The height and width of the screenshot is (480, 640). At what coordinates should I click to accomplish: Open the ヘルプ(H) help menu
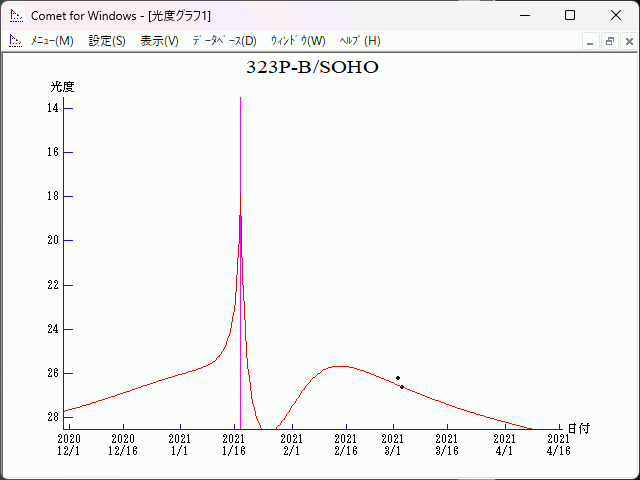(x=360, y=41)
